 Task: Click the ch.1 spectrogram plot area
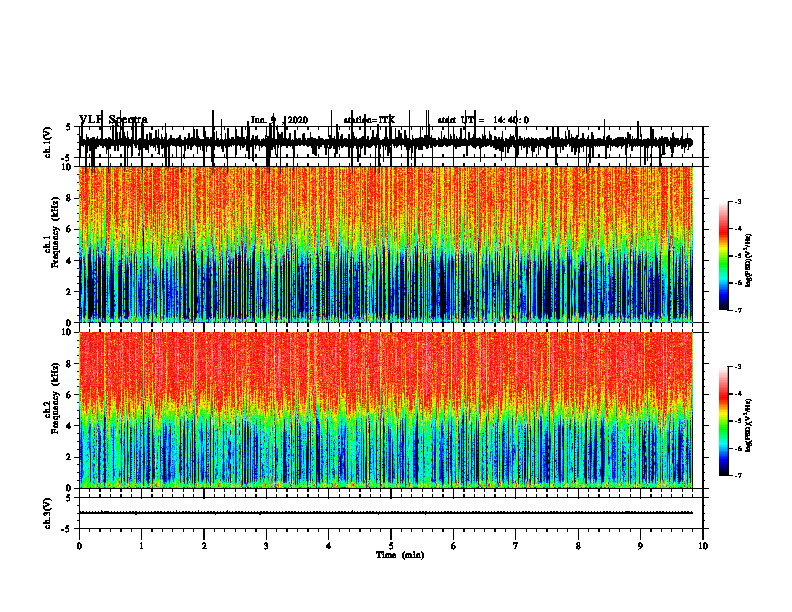[x=386, y=244]
